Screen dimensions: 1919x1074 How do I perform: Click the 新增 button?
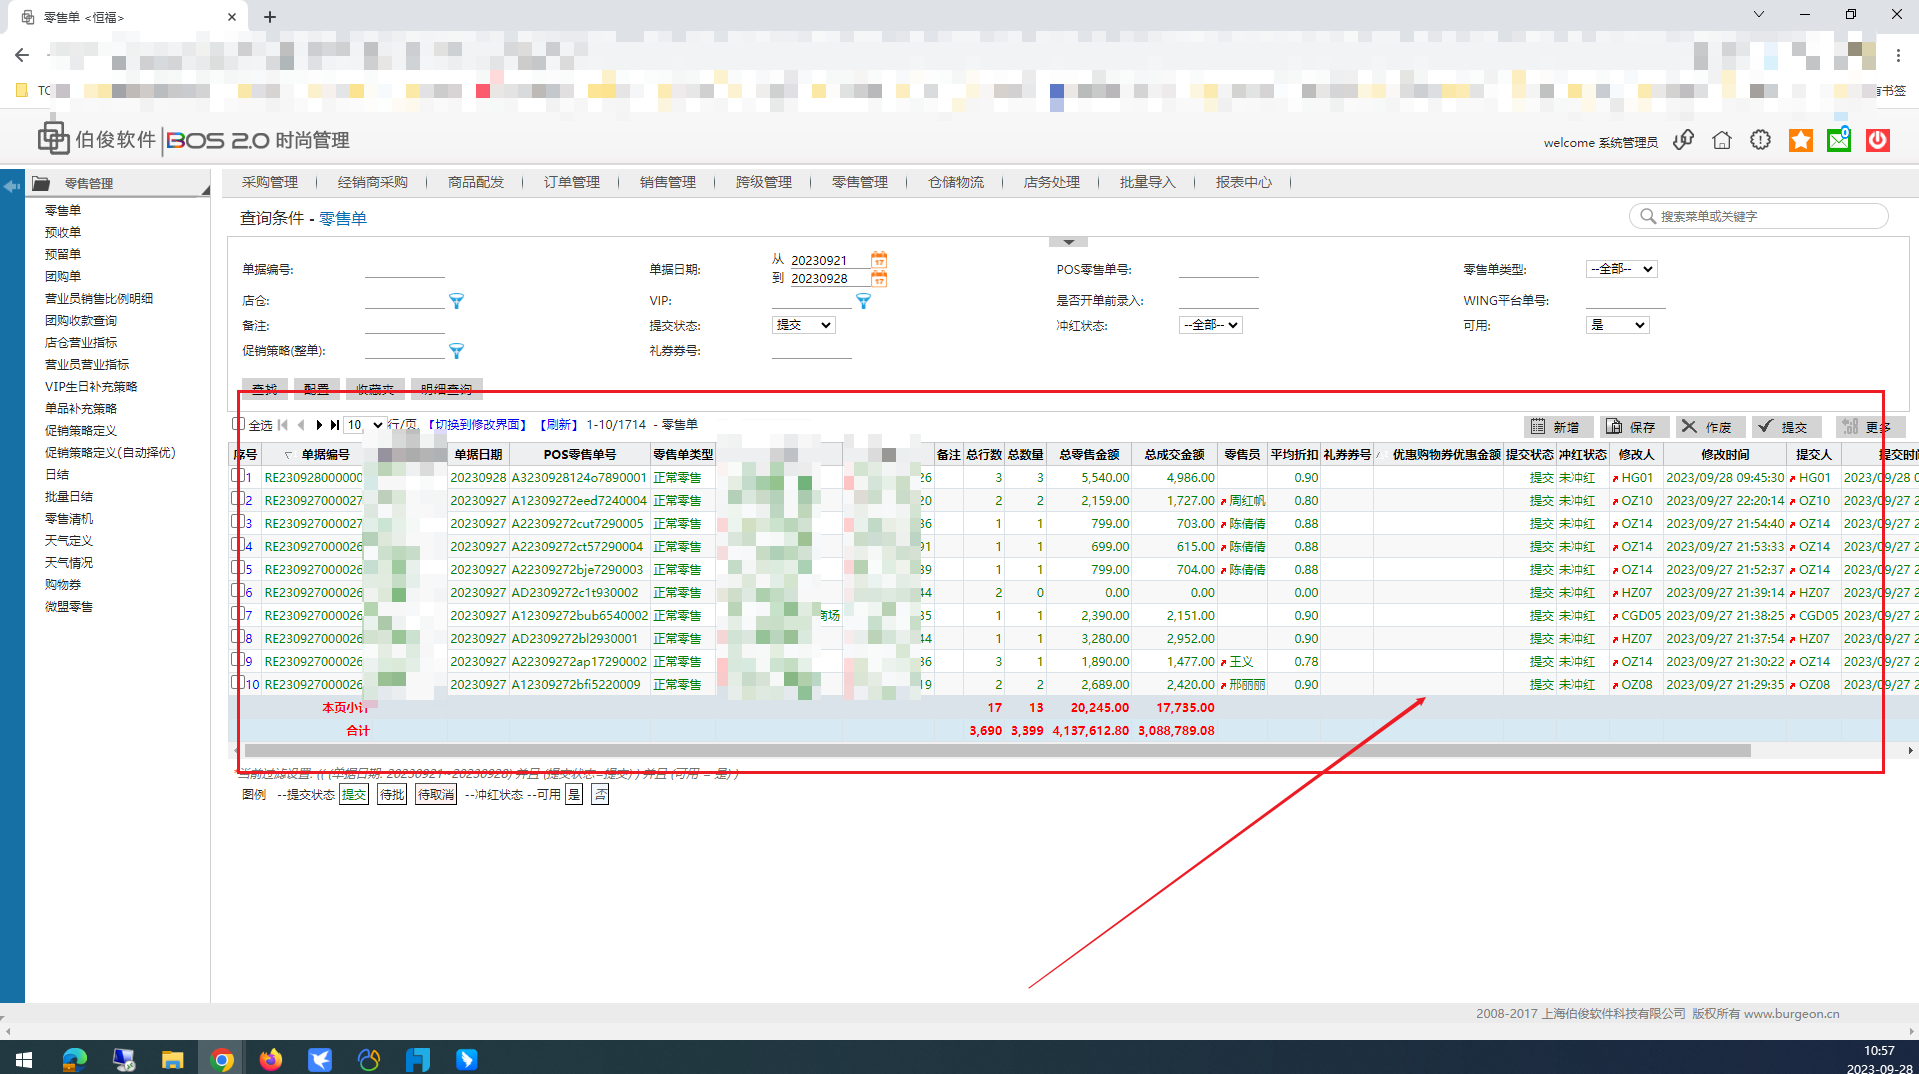(1558, 427)
